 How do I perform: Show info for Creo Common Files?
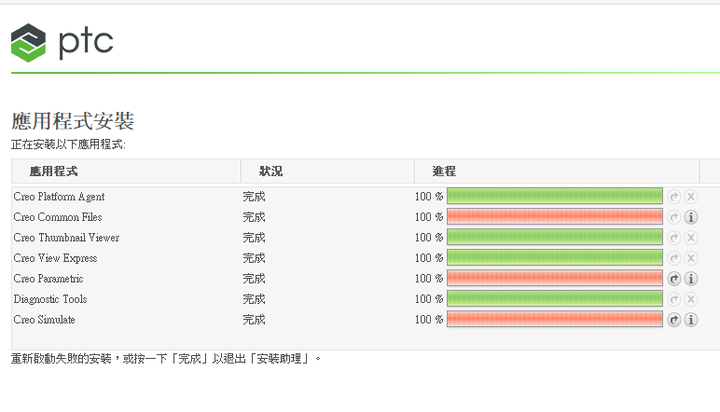coord(691,217)
